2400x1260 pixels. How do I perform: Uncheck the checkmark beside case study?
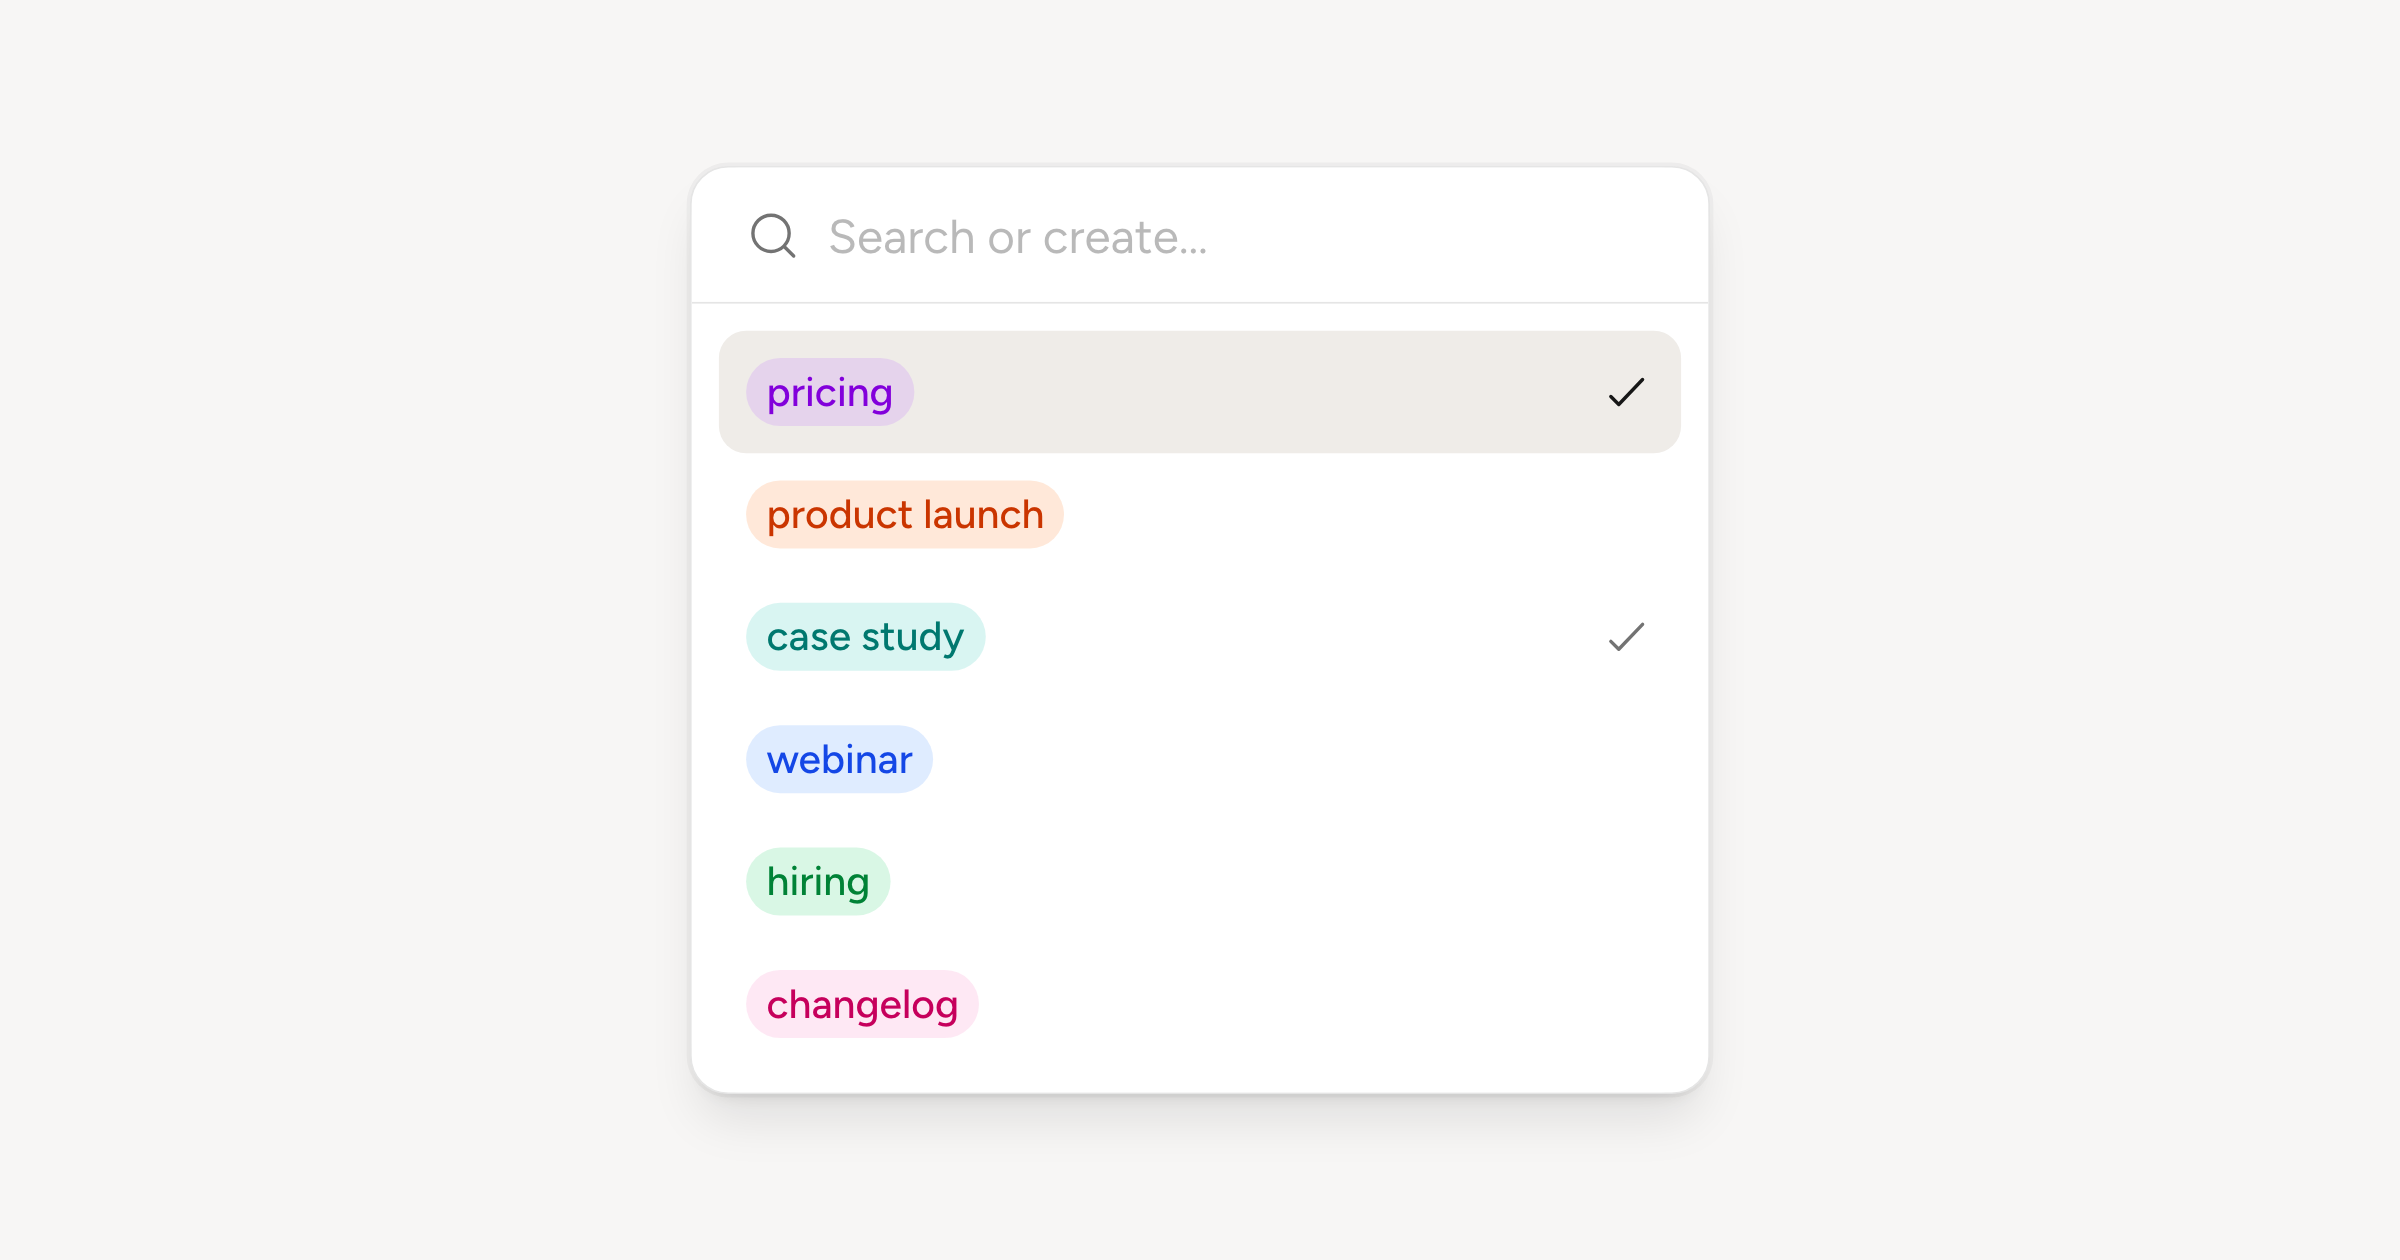pyautogui.click(x=1626, y=637)
